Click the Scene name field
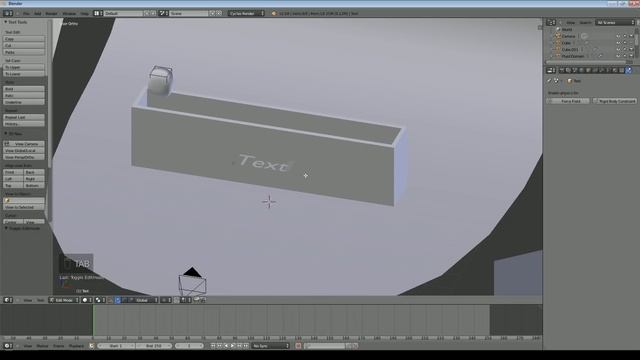This screenshot has height=360, width=640. click(189, 13)
